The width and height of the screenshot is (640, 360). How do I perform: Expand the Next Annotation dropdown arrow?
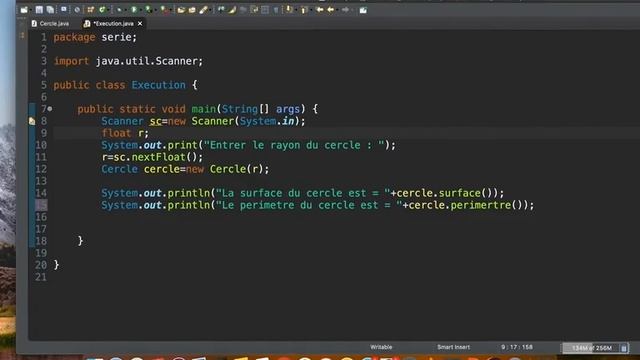click(296, 10)
